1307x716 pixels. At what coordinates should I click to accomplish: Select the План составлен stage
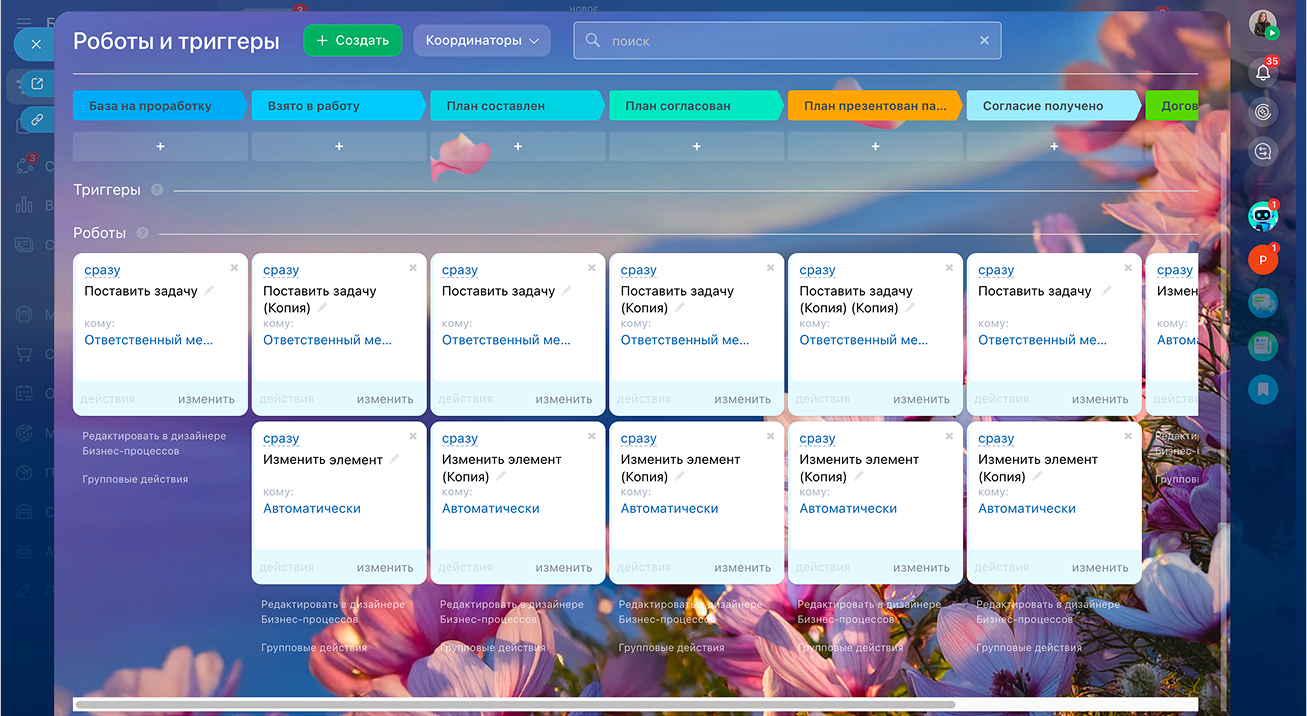pos(518,106)
